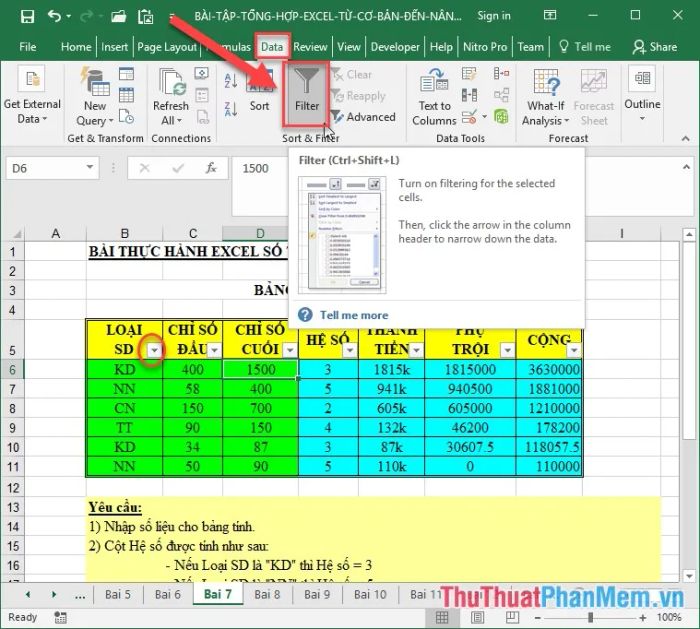Click the macro record icon in status bar

[x=60, y=618]
